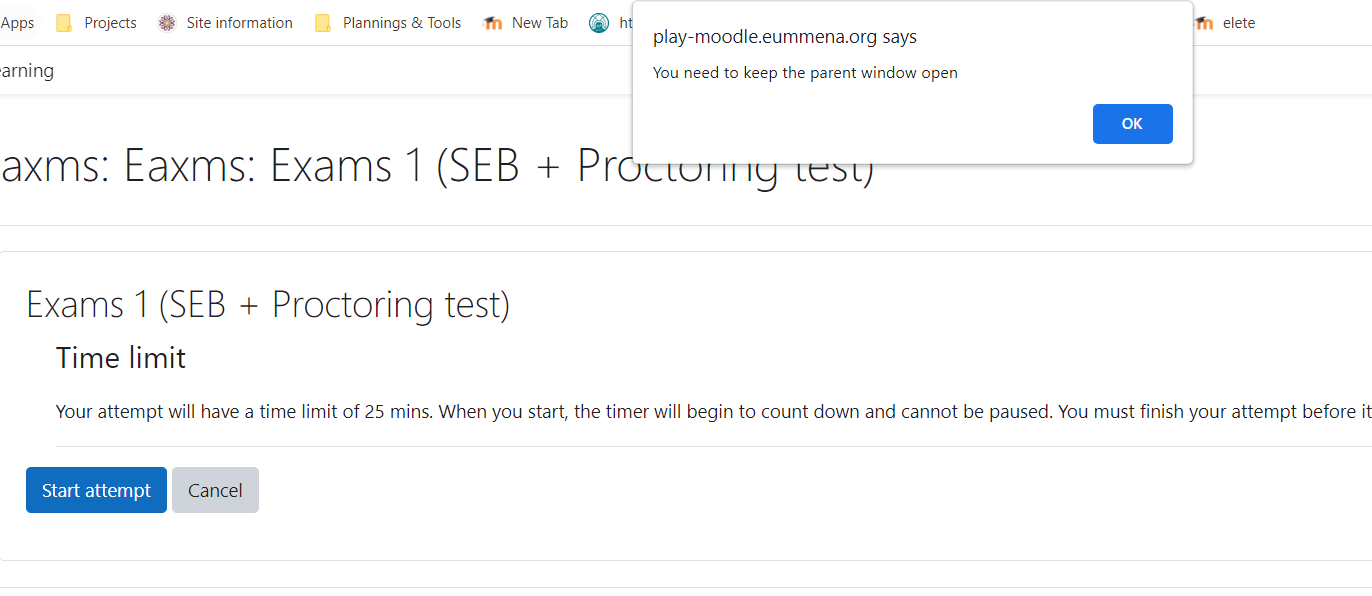Click the Projects bookmark folder icon
This screenshot has width=1372, height=596.
tap(64, 22)
